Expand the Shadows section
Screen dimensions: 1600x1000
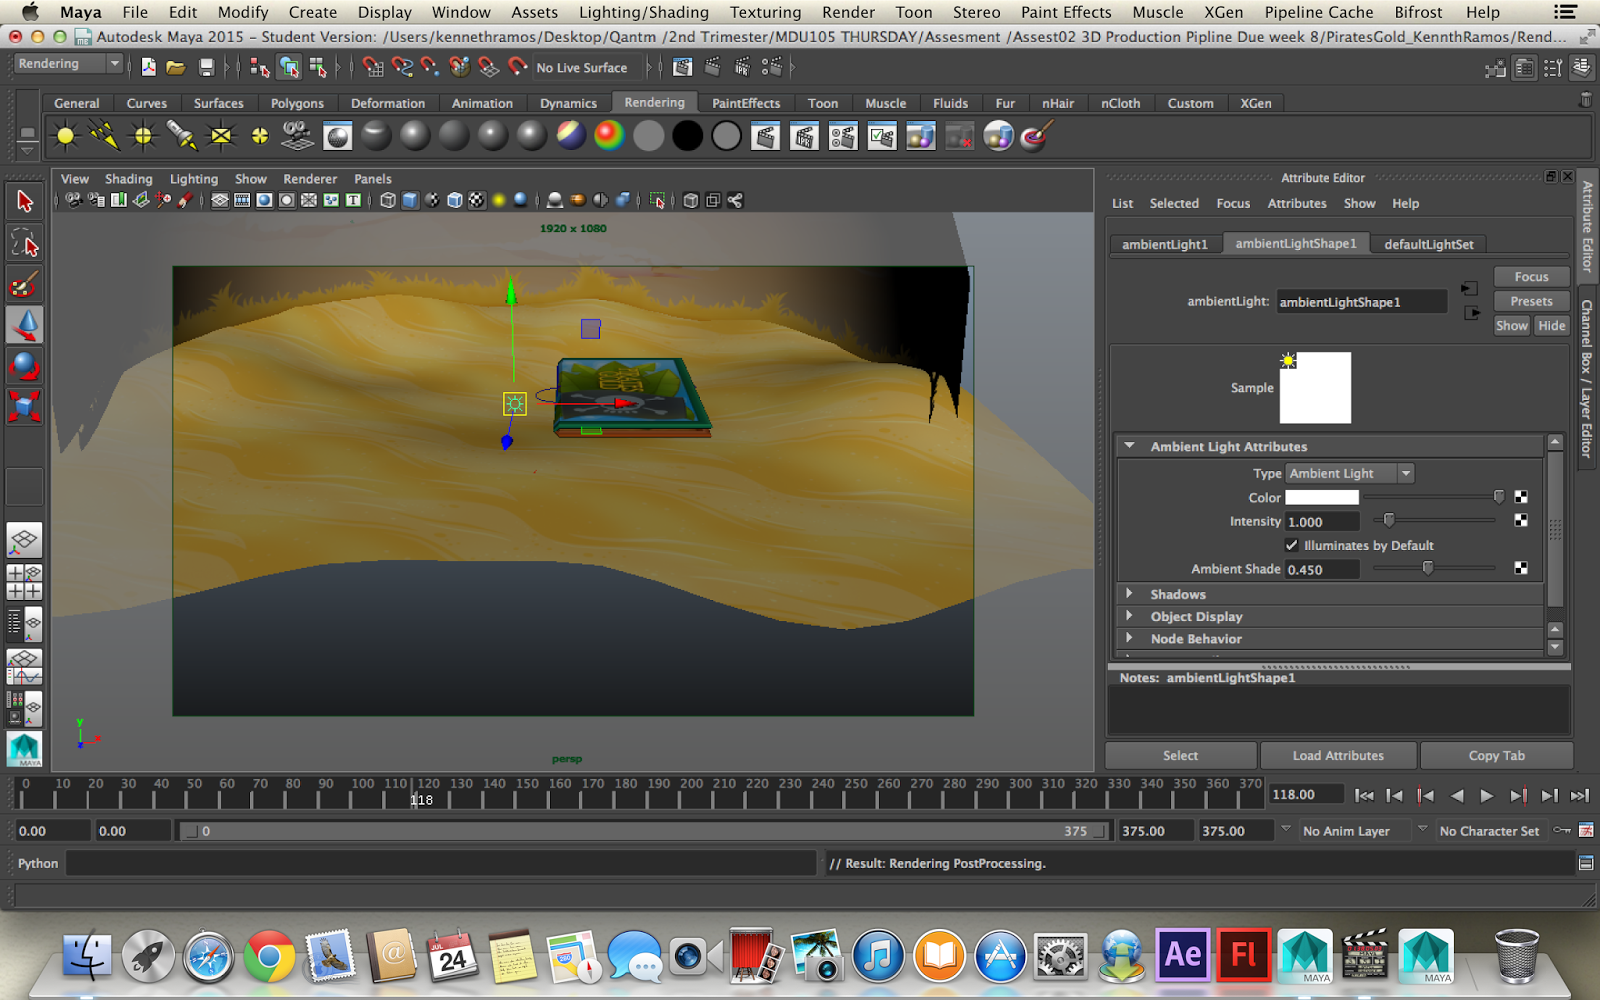tap(1130, 594)
